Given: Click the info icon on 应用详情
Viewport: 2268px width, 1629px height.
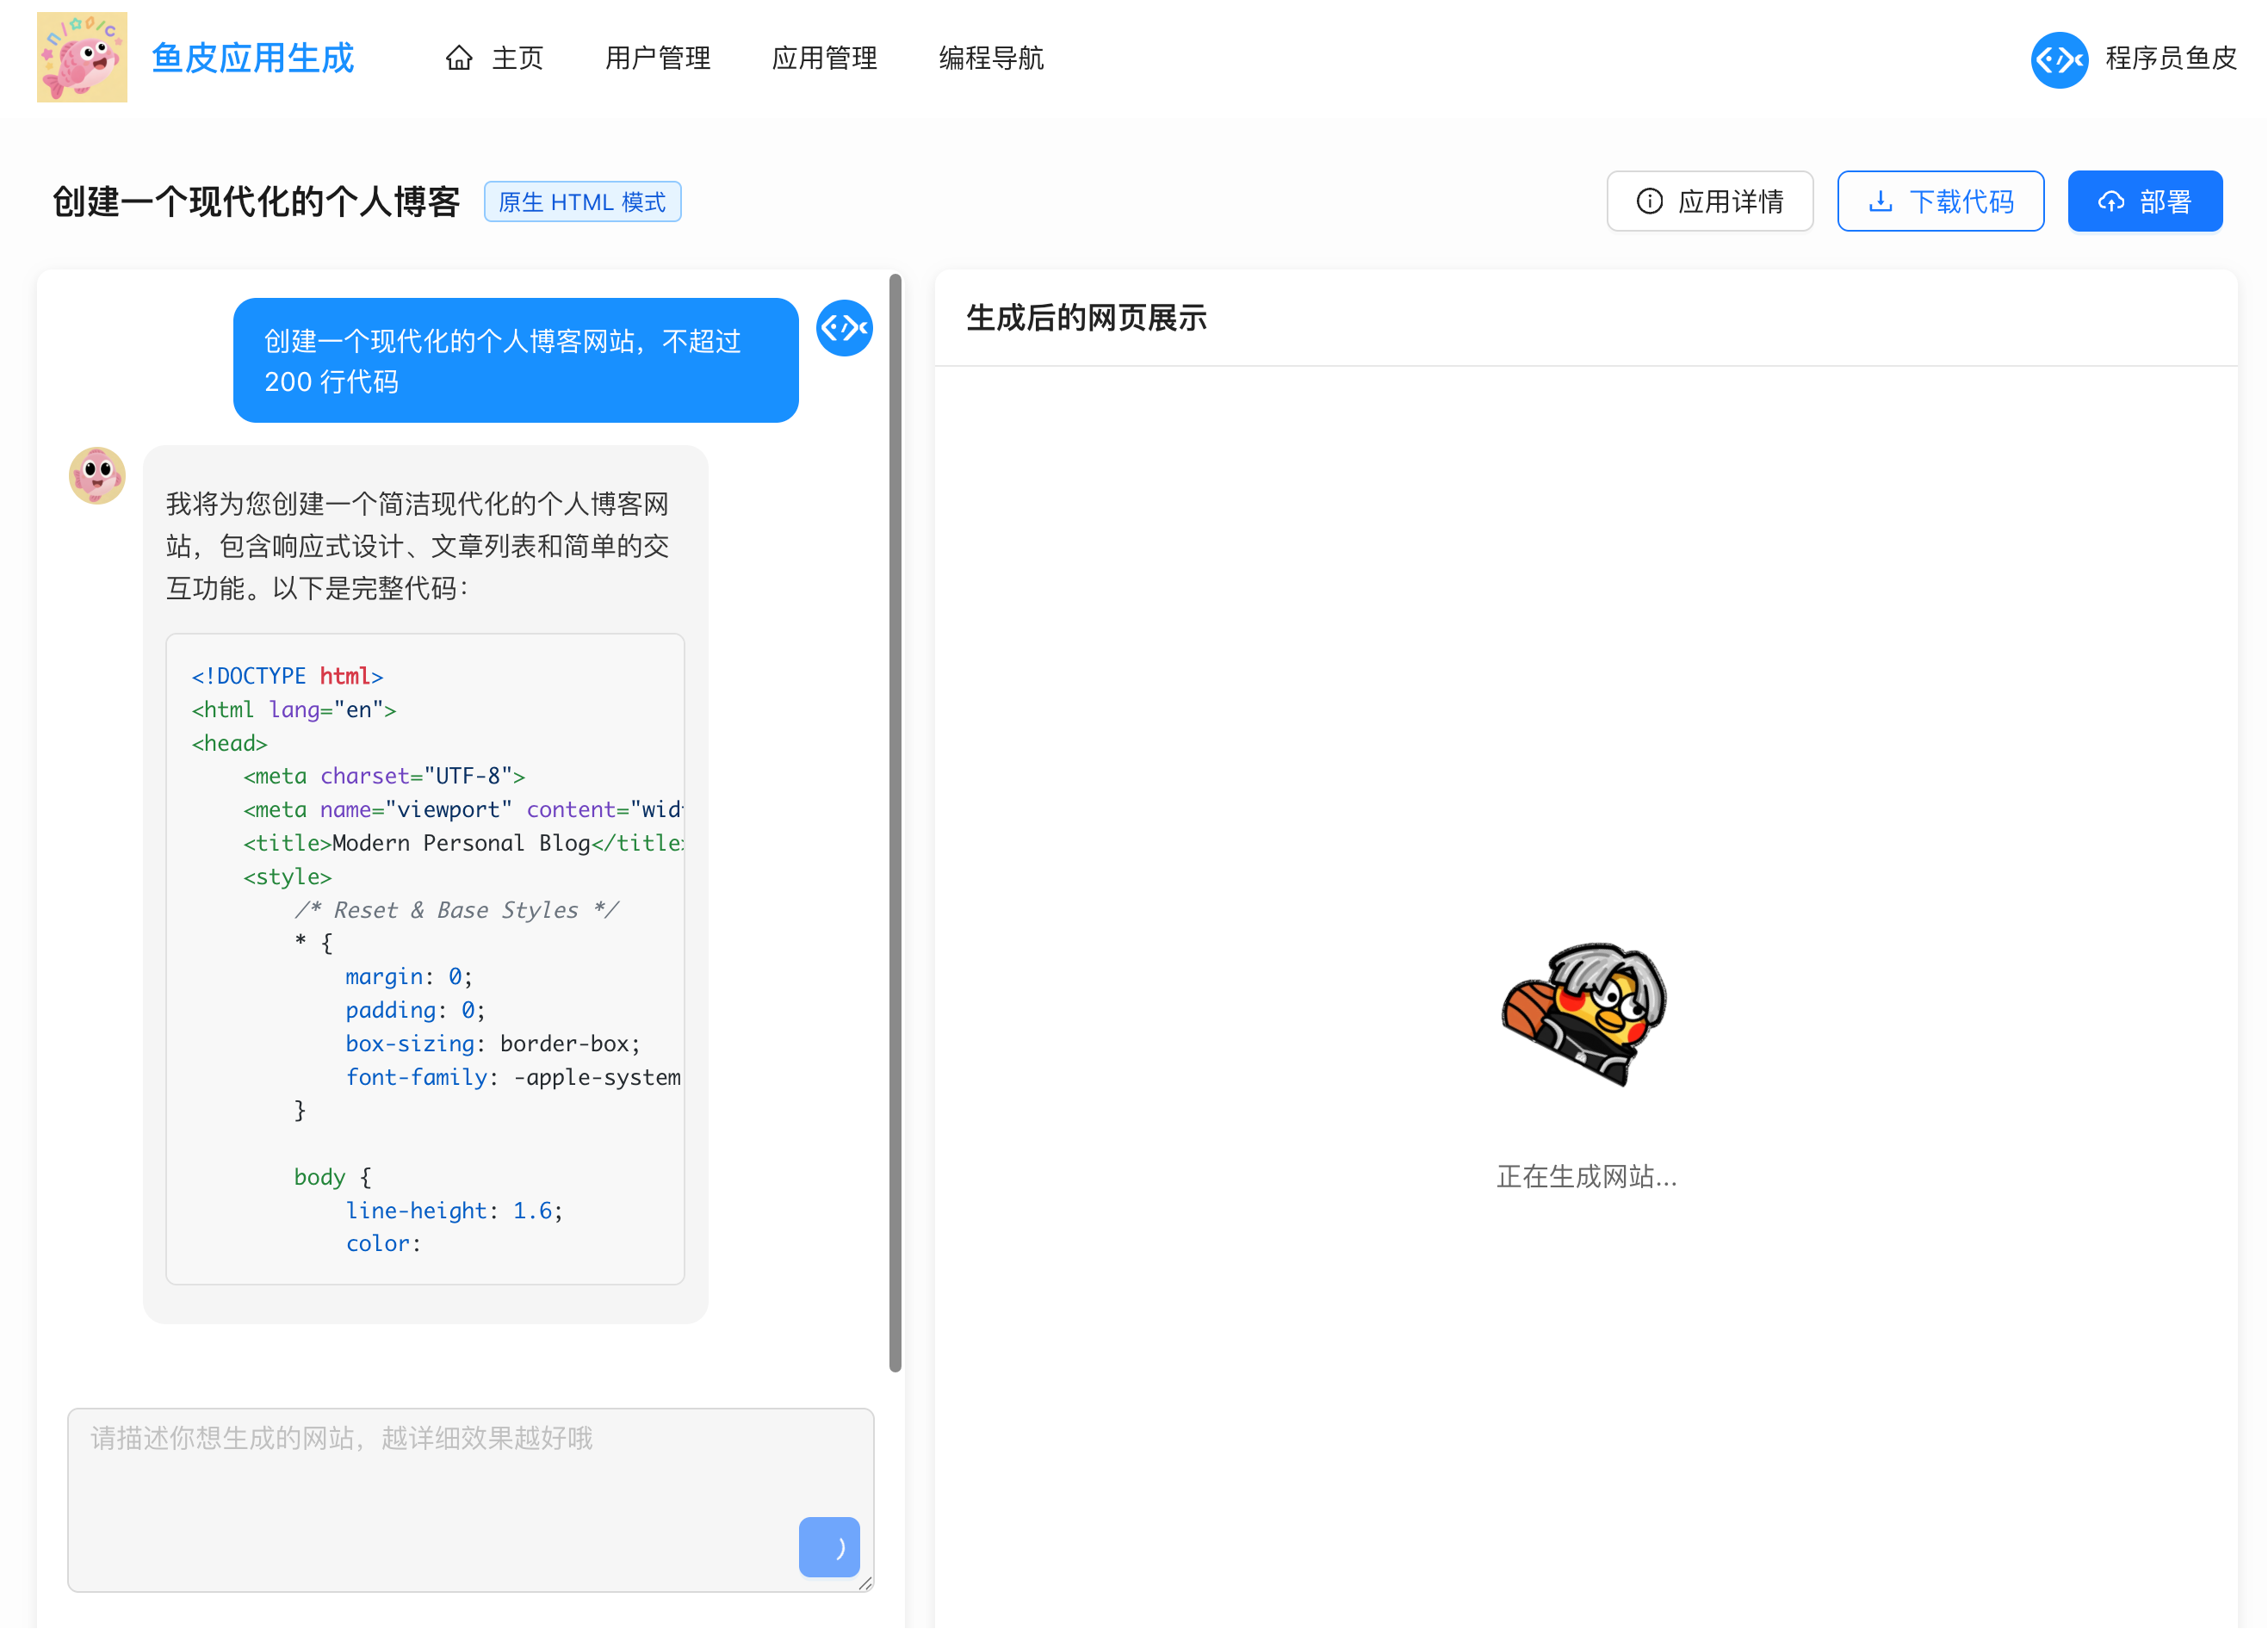Looking at the screenshot, I should click(x=1649, y=201).
